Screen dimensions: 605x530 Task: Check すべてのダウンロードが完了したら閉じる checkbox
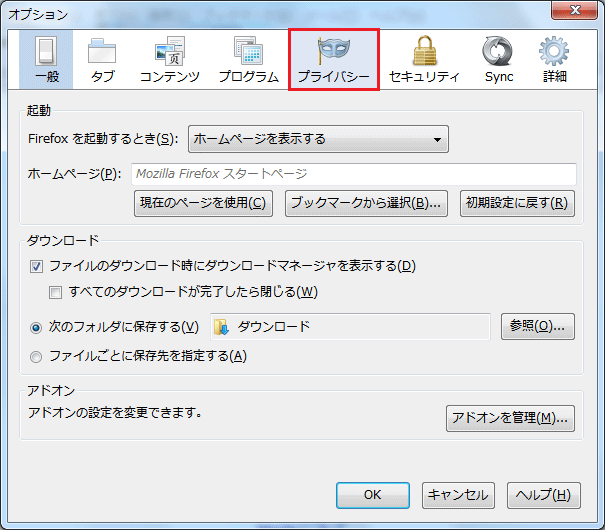55,292
